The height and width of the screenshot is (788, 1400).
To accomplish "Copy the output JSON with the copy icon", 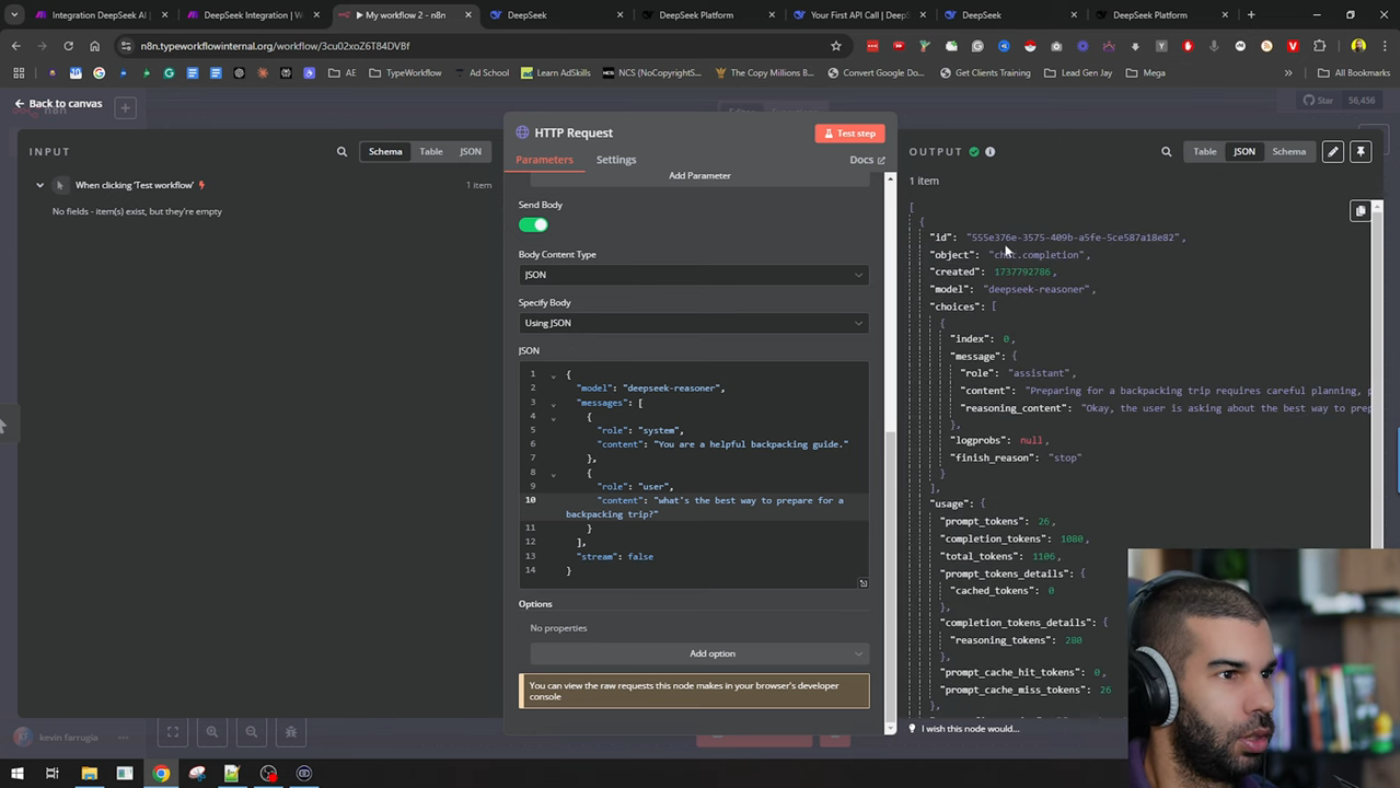I will (x=1360, y=211).
